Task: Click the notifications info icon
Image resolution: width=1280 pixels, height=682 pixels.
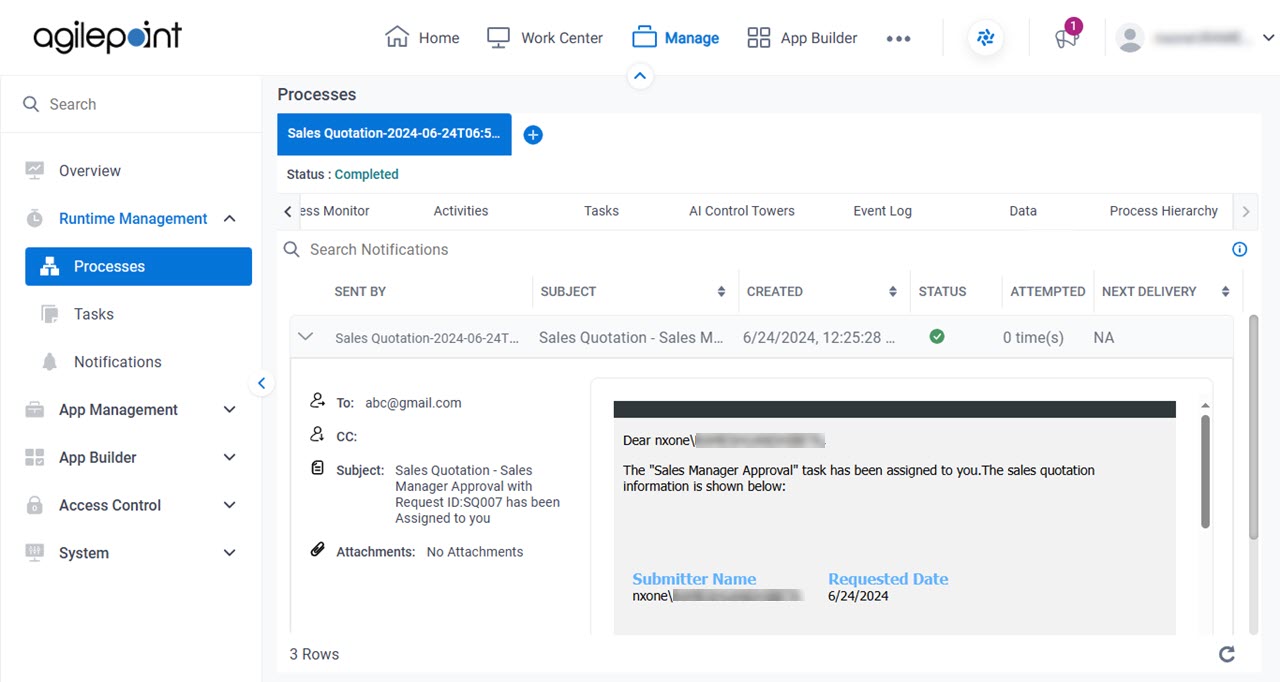Action: tap(1240, 249)
